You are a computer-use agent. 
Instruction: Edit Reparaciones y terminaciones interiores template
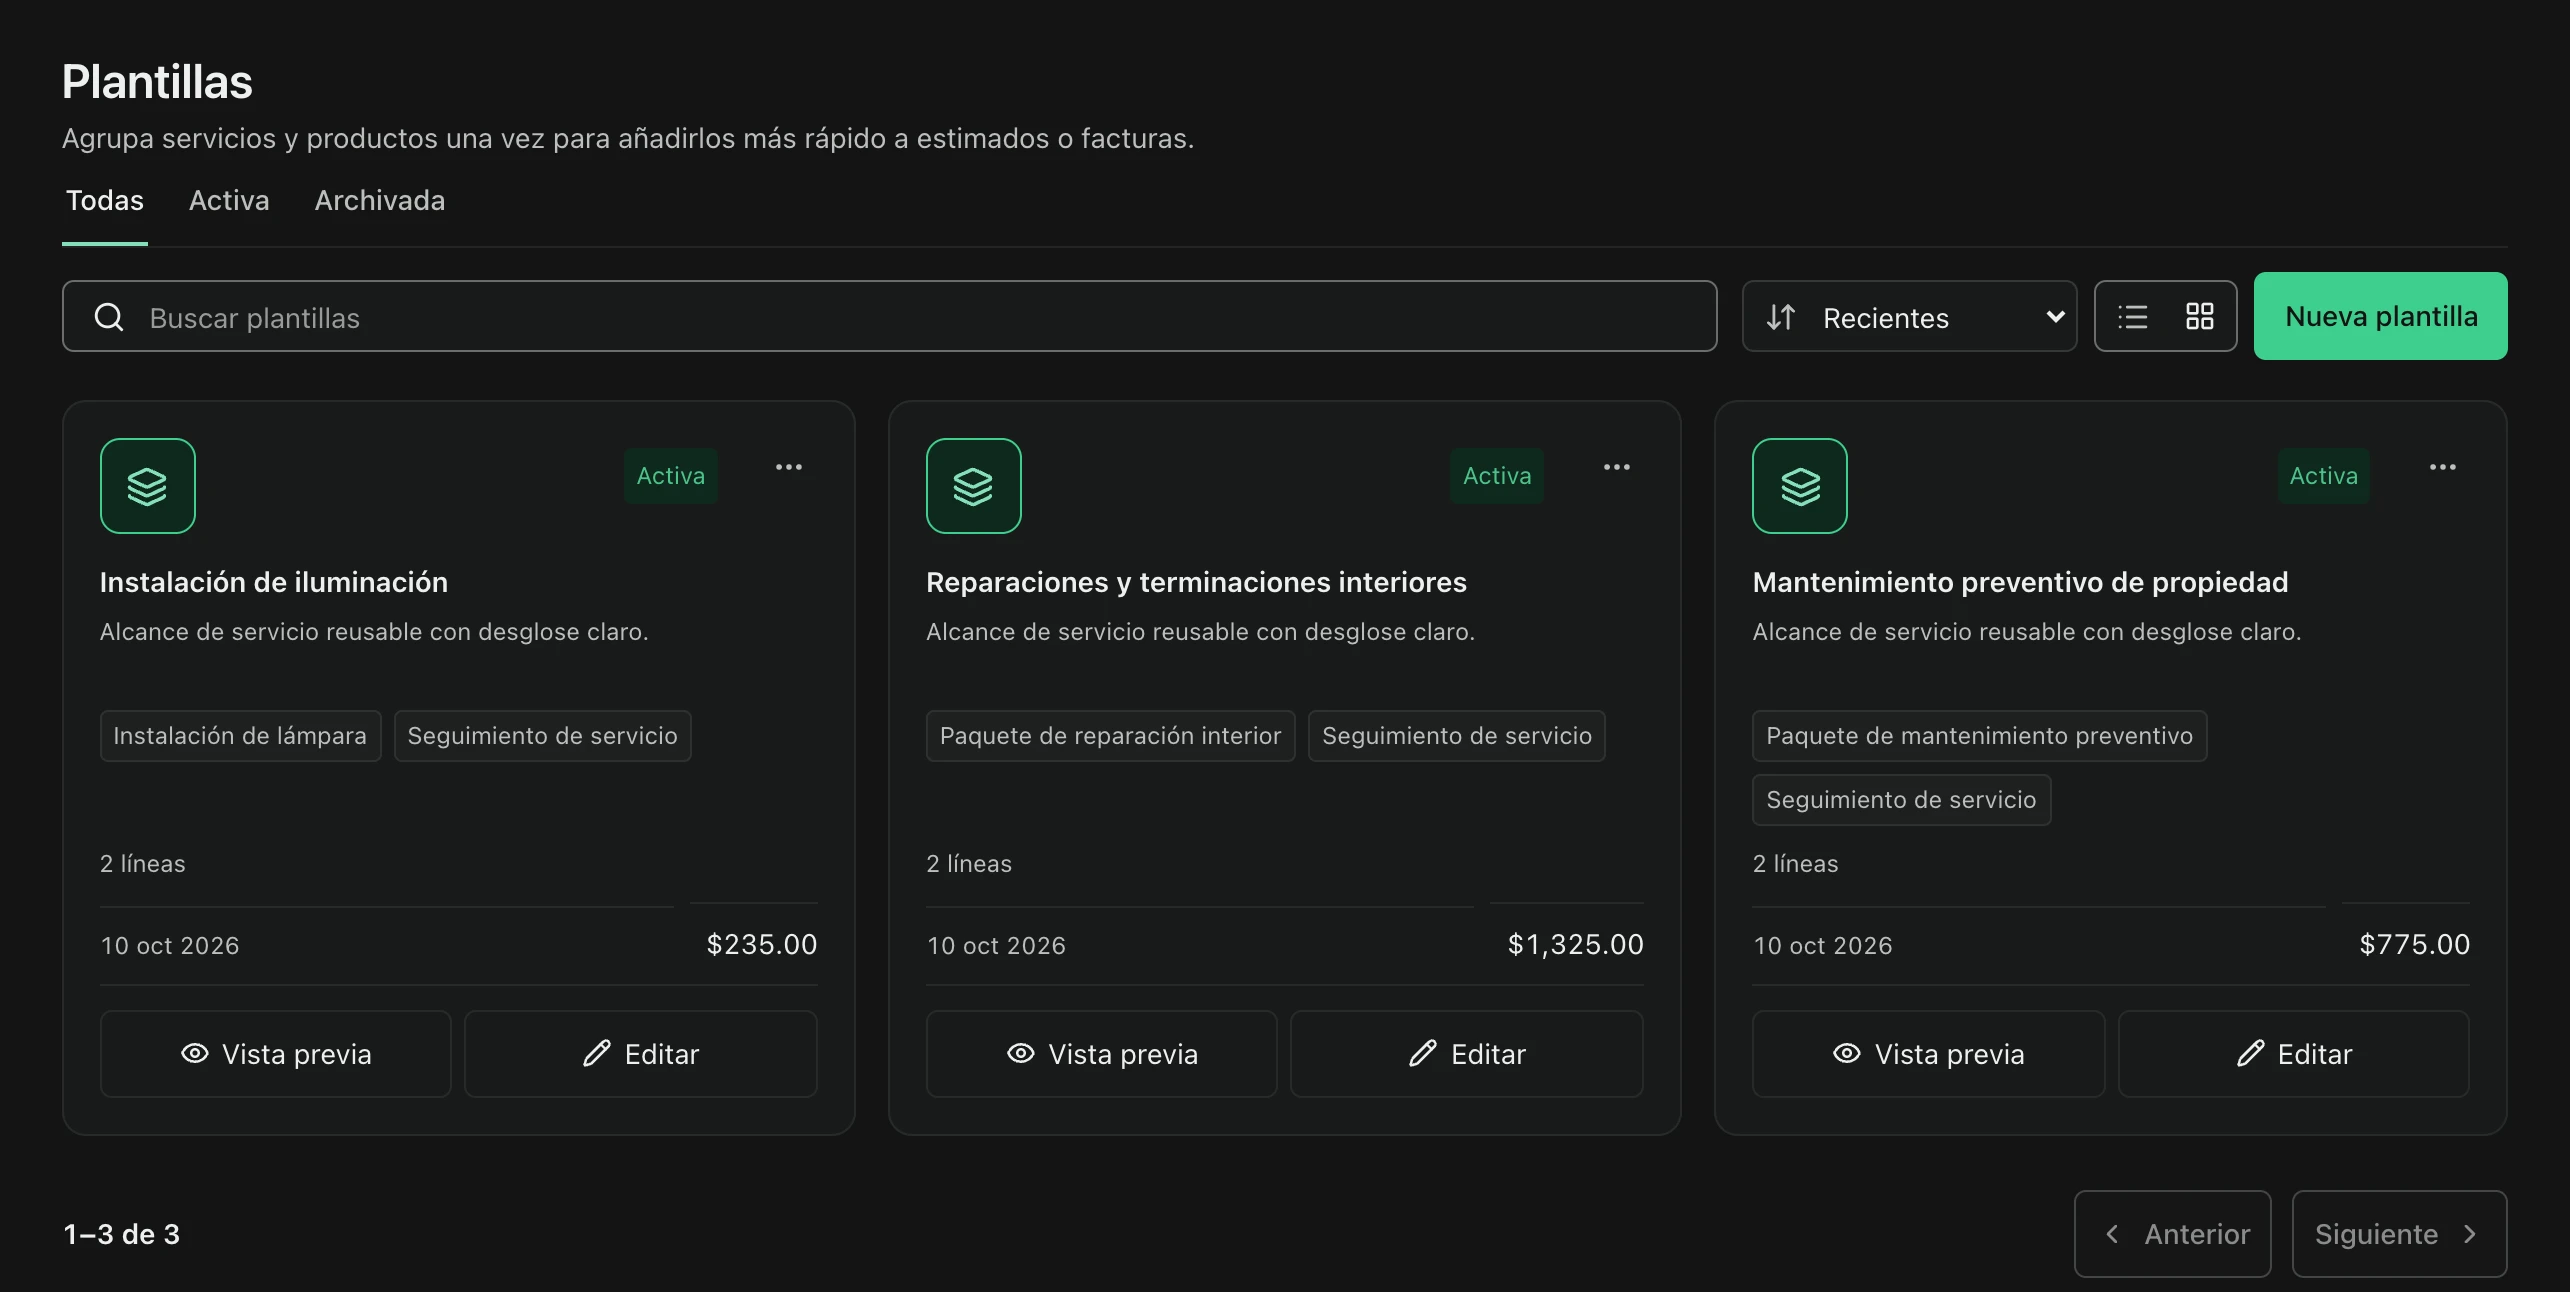coord(1467,1054)
